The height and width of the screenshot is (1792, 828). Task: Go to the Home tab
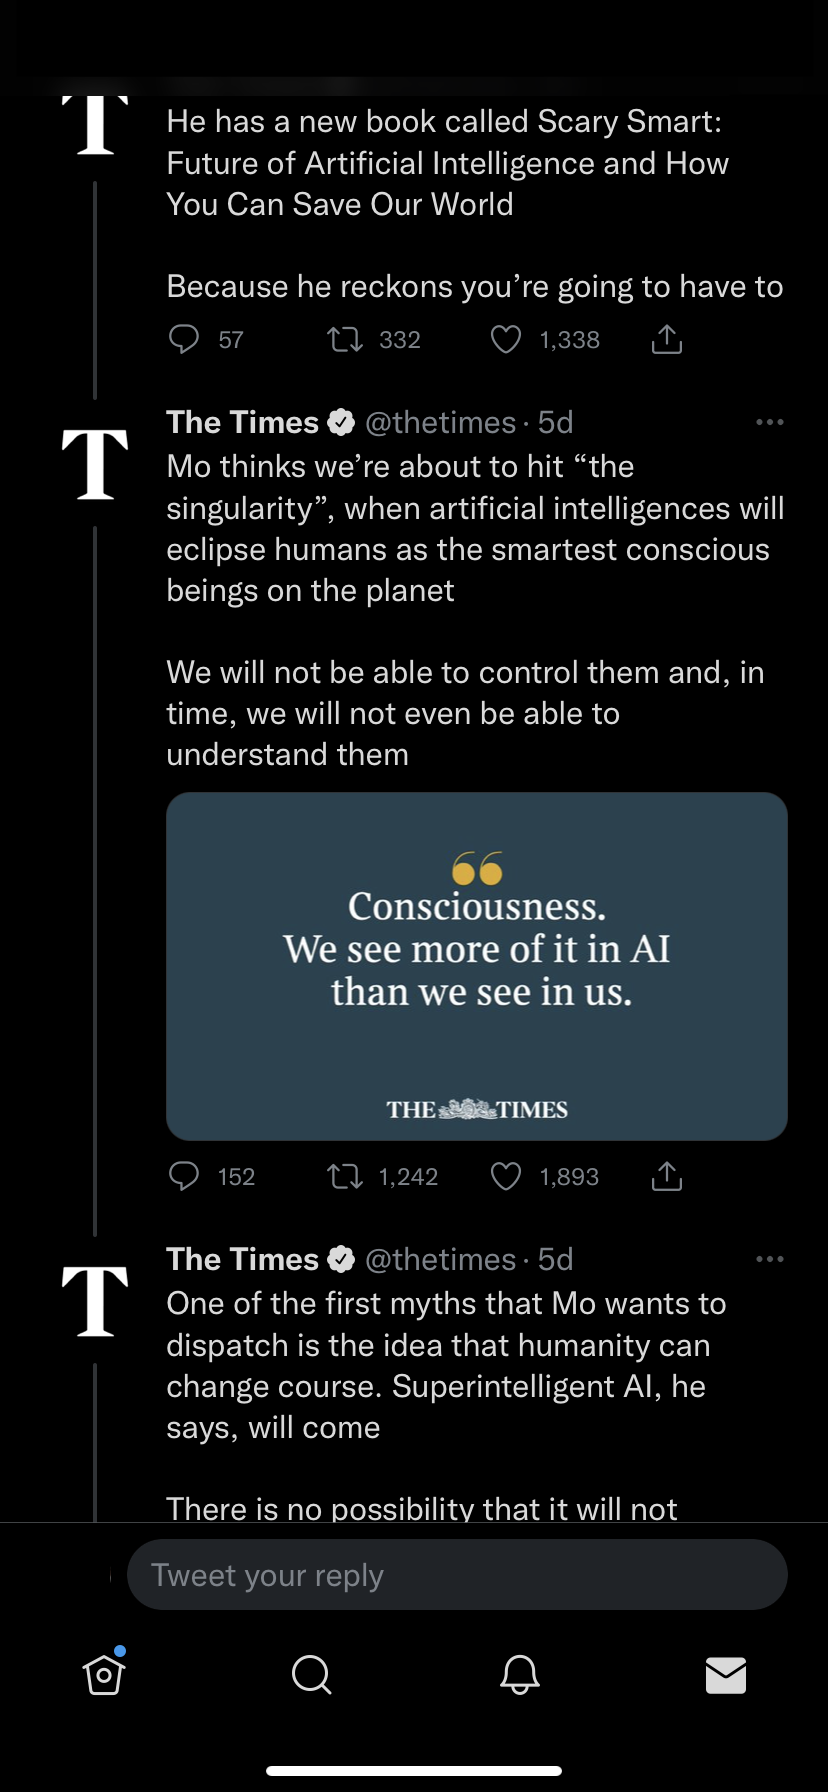tap(104, 1673)
